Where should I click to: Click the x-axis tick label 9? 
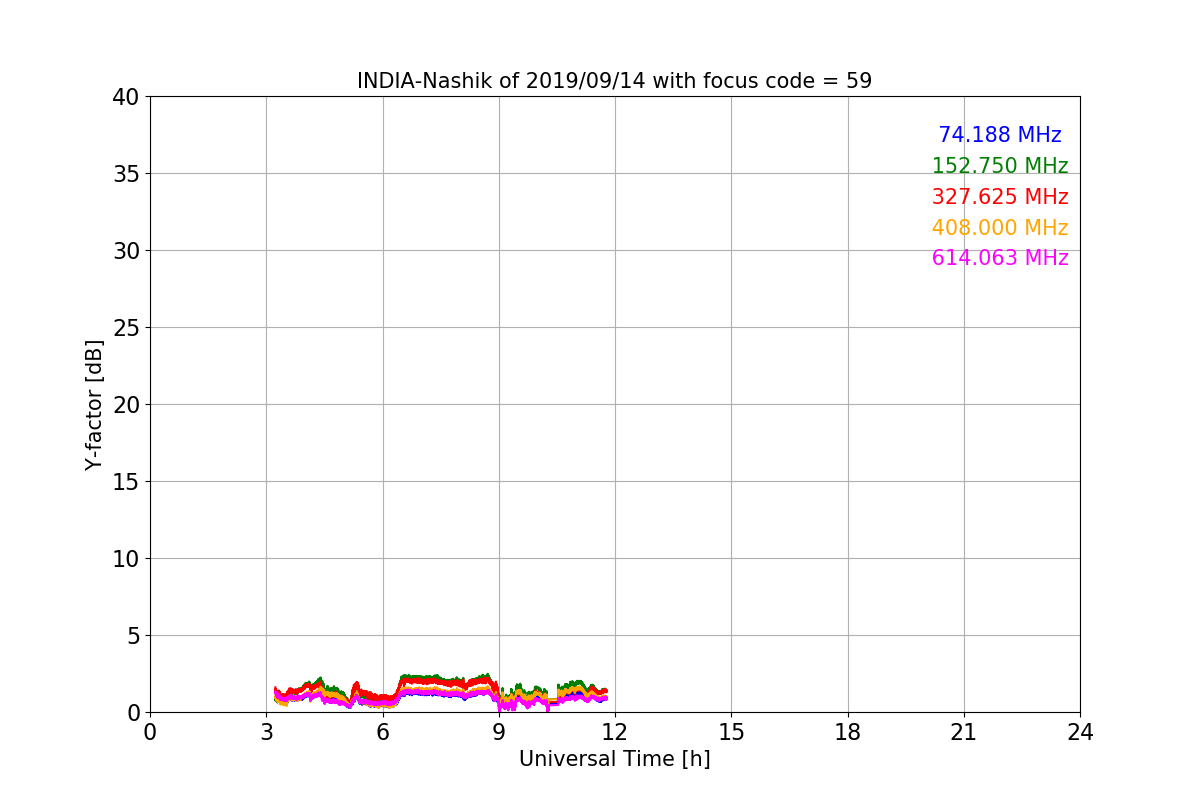(498, 732)
